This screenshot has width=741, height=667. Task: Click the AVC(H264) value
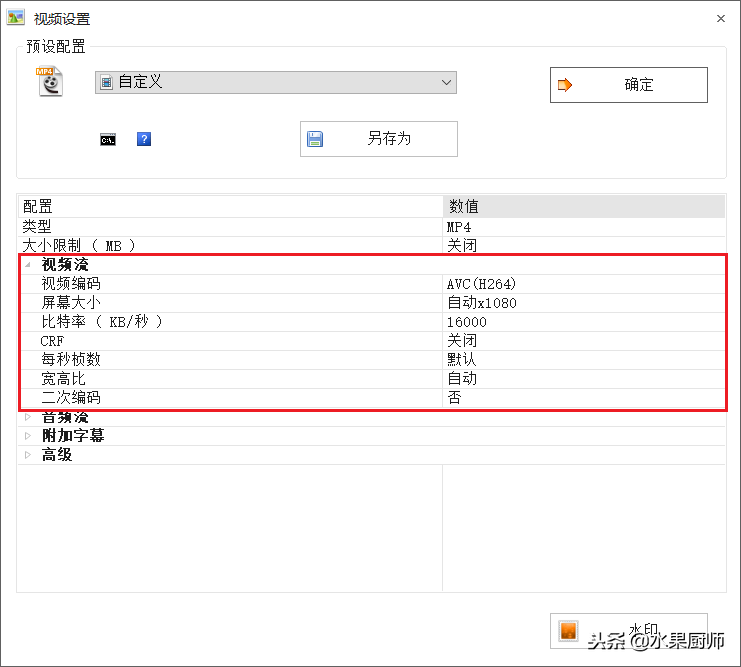click(x=481, y=284)
